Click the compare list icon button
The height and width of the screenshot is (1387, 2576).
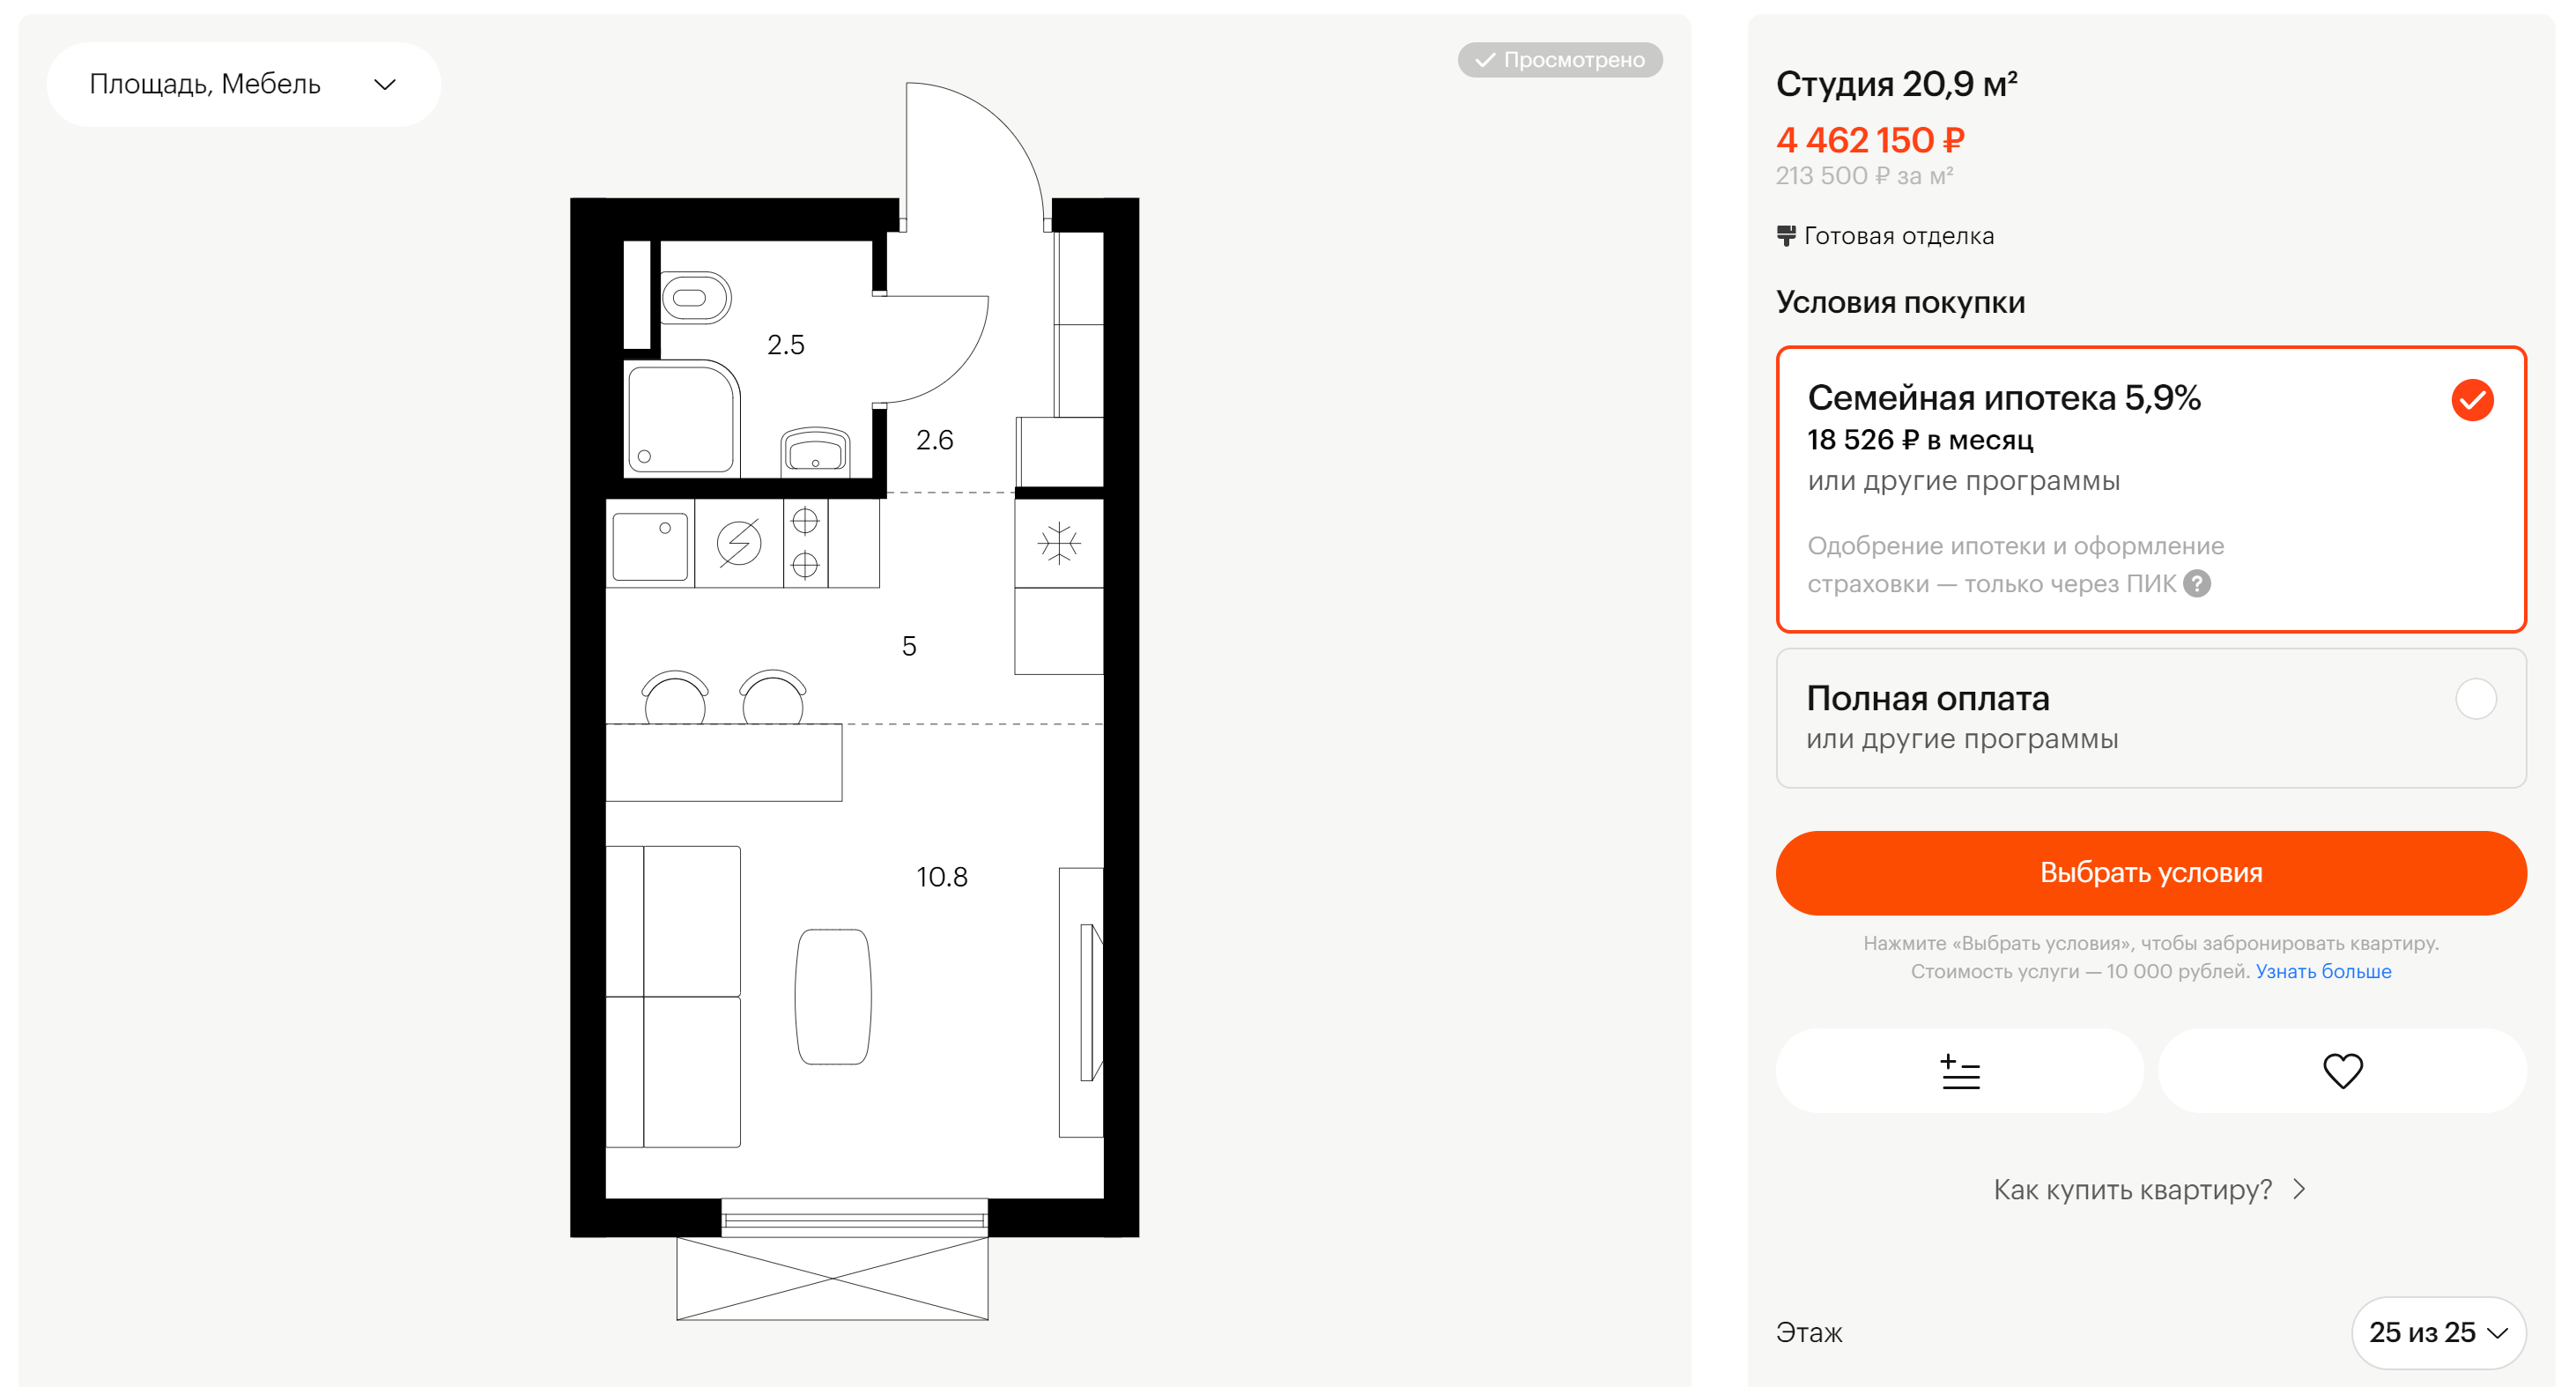1959,1071
